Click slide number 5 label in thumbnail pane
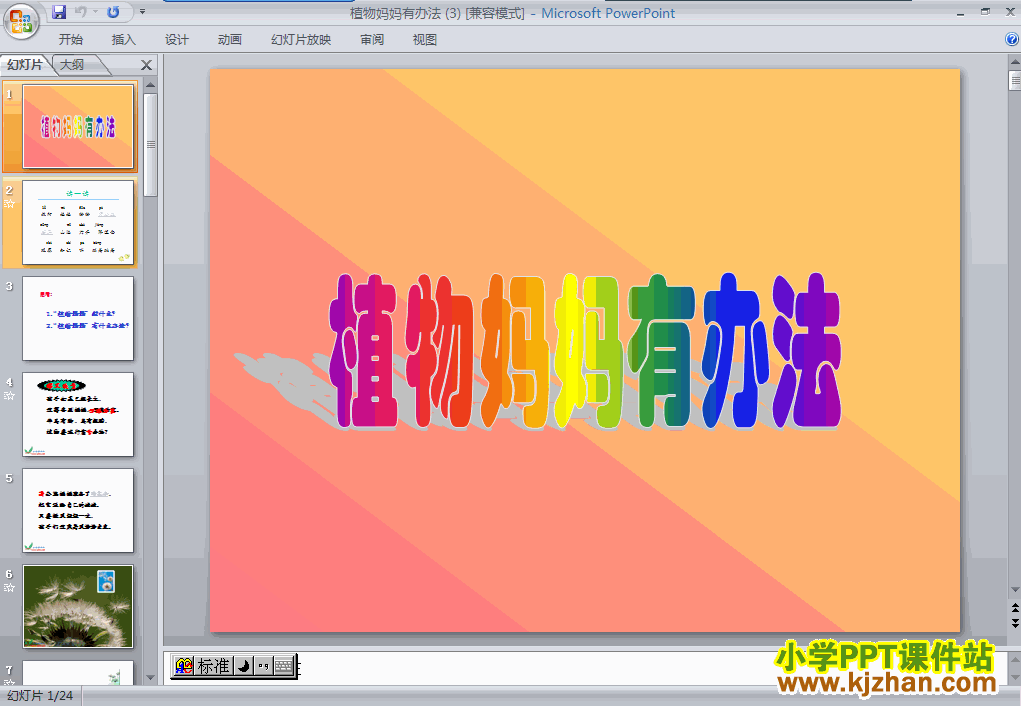 click(x=9, y=478)
